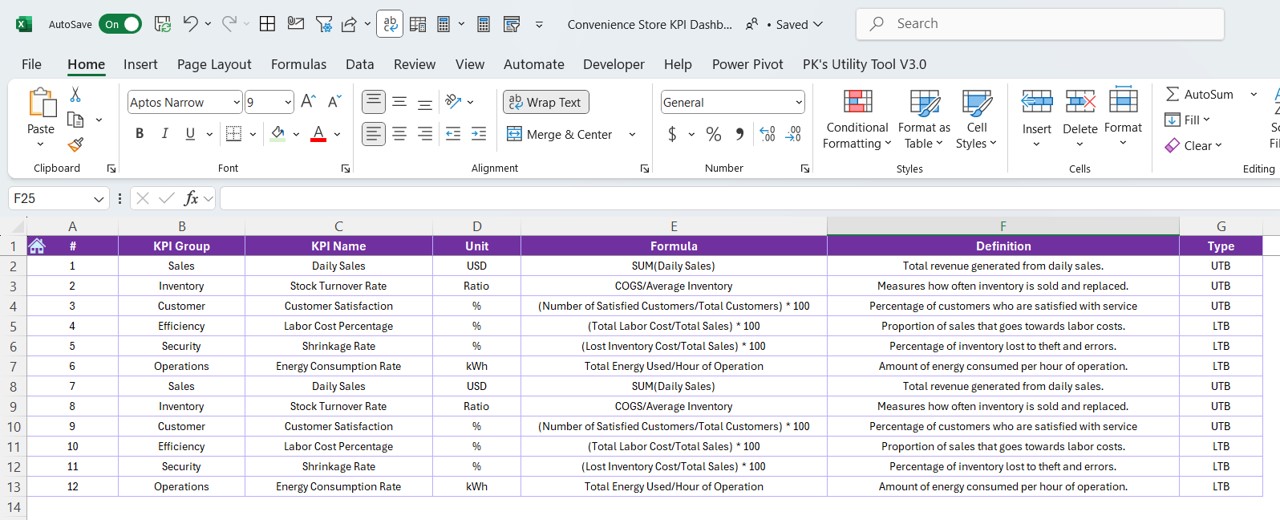Expand Merge & Center options arrow
This screenshot has width=1280, height=520.
(632, 134)
